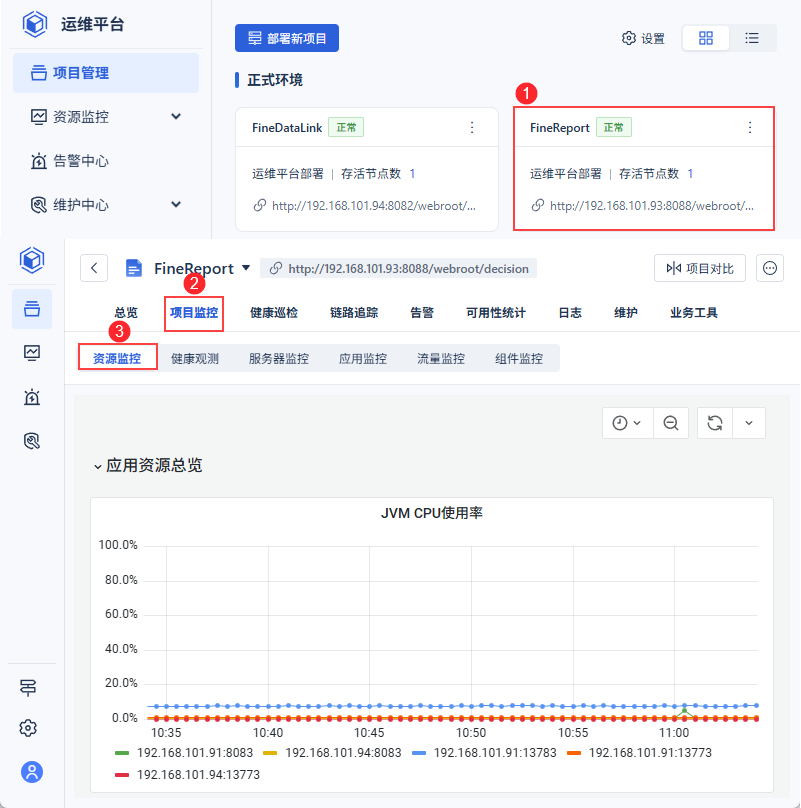Select the 健康观测 sub-tab
The width and height of the screenshot is (801, 808).
coord(195,359)
